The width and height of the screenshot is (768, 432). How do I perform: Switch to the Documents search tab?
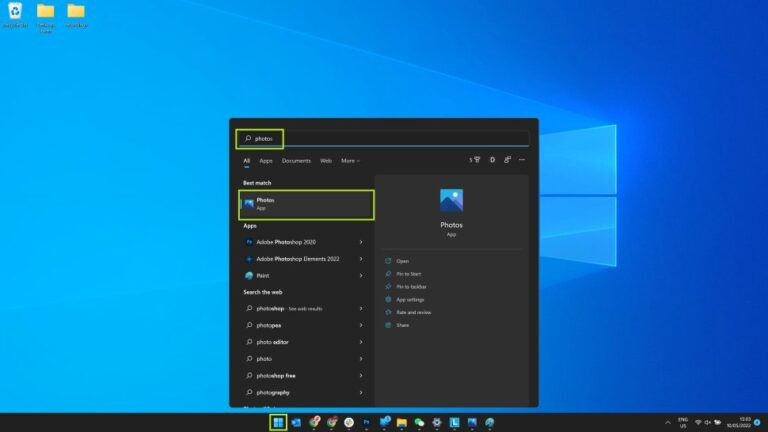296,161
